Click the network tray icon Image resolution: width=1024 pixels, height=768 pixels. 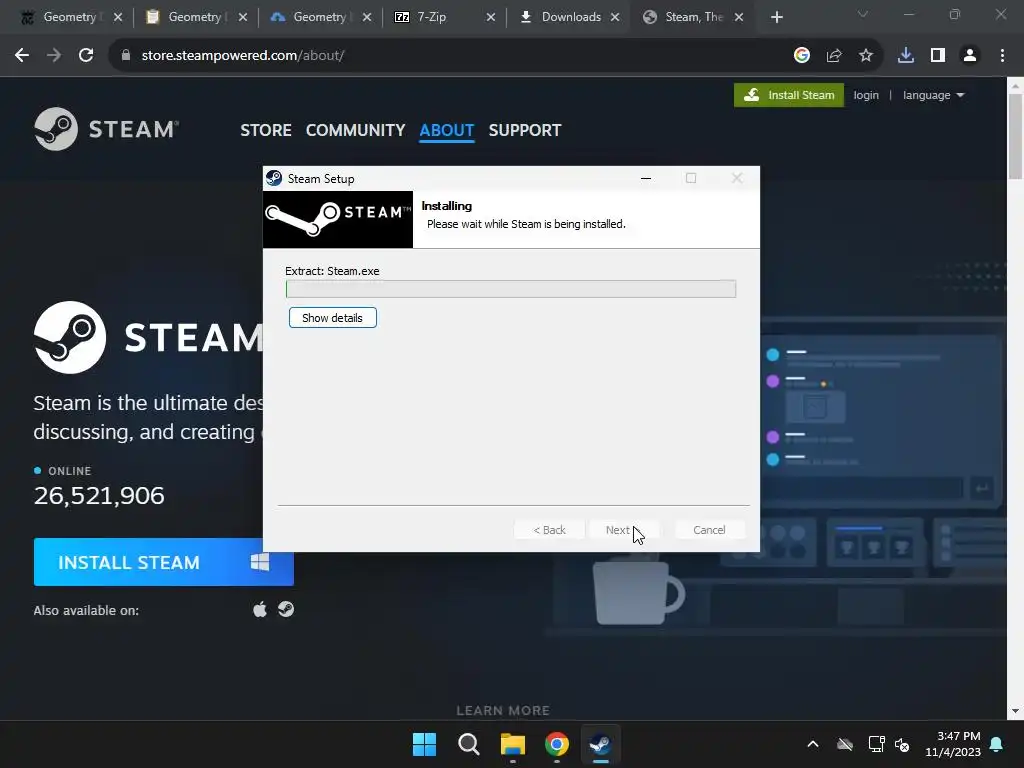point(876,744)
